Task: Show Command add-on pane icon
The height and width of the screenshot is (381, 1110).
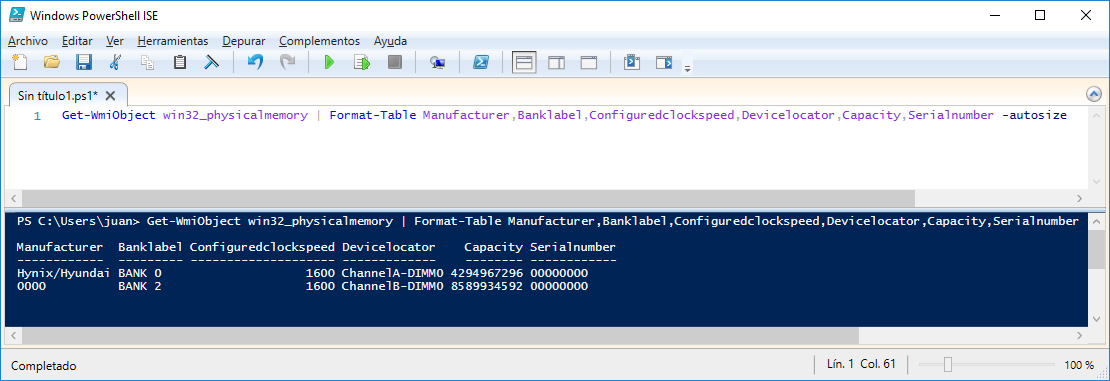Action: pyautogui.click(x=663, y=62)
